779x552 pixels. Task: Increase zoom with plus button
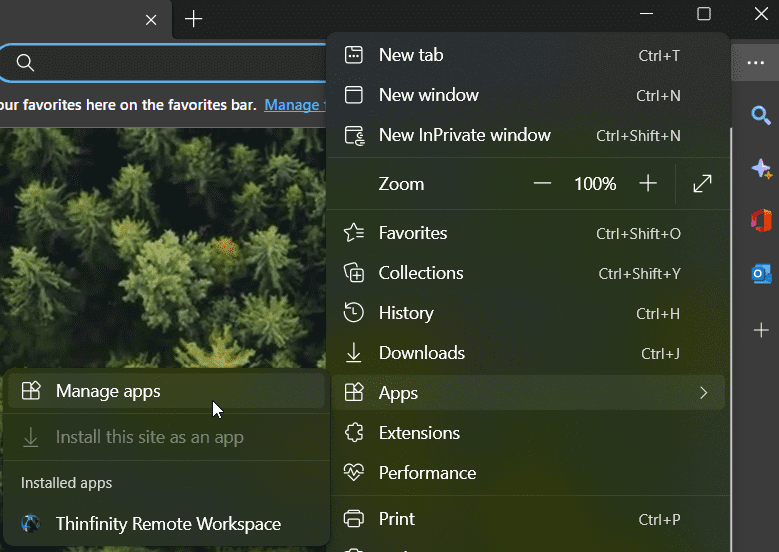648,184
